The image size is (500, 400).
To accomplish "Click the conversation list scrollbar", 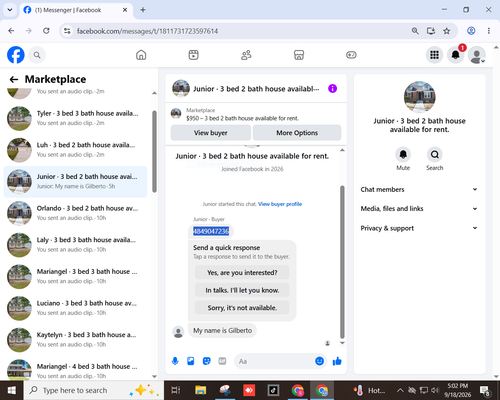I will [x=154, y=152].
